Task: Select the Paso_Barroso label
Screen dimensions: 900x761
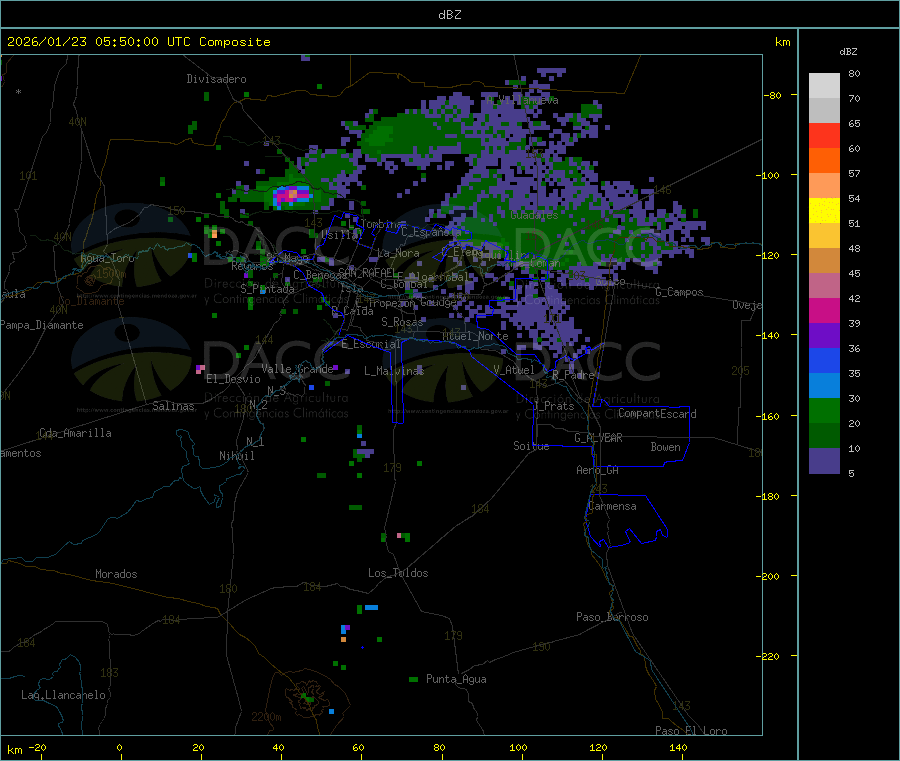Action: (612, 618)
